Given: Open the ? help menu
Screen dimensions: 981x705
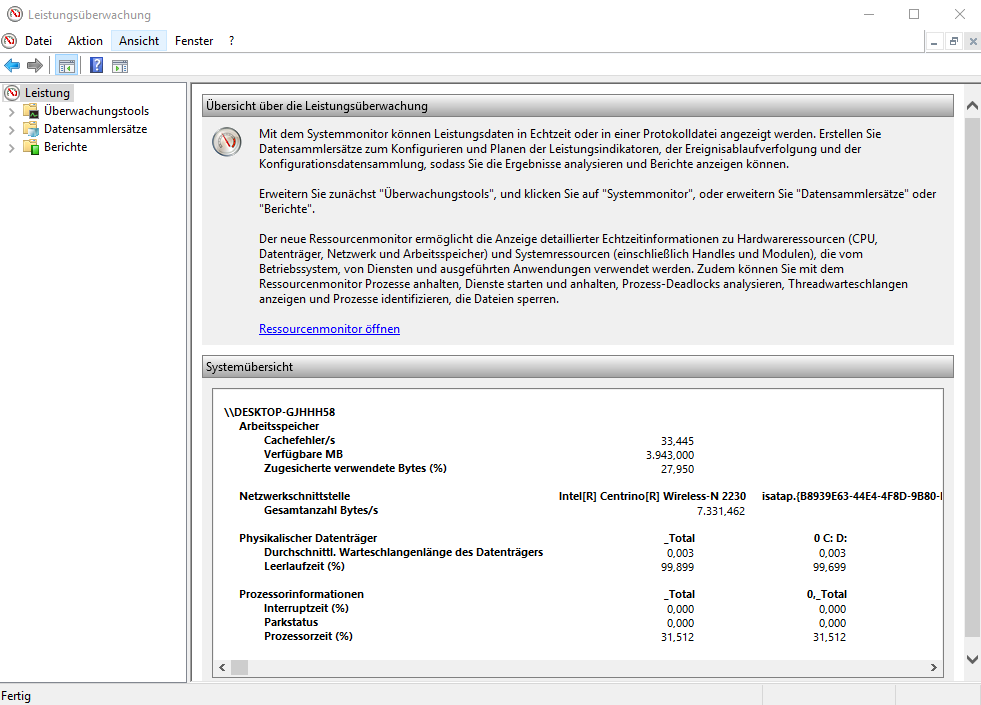Looking at the screenshot, I should 231,41.
